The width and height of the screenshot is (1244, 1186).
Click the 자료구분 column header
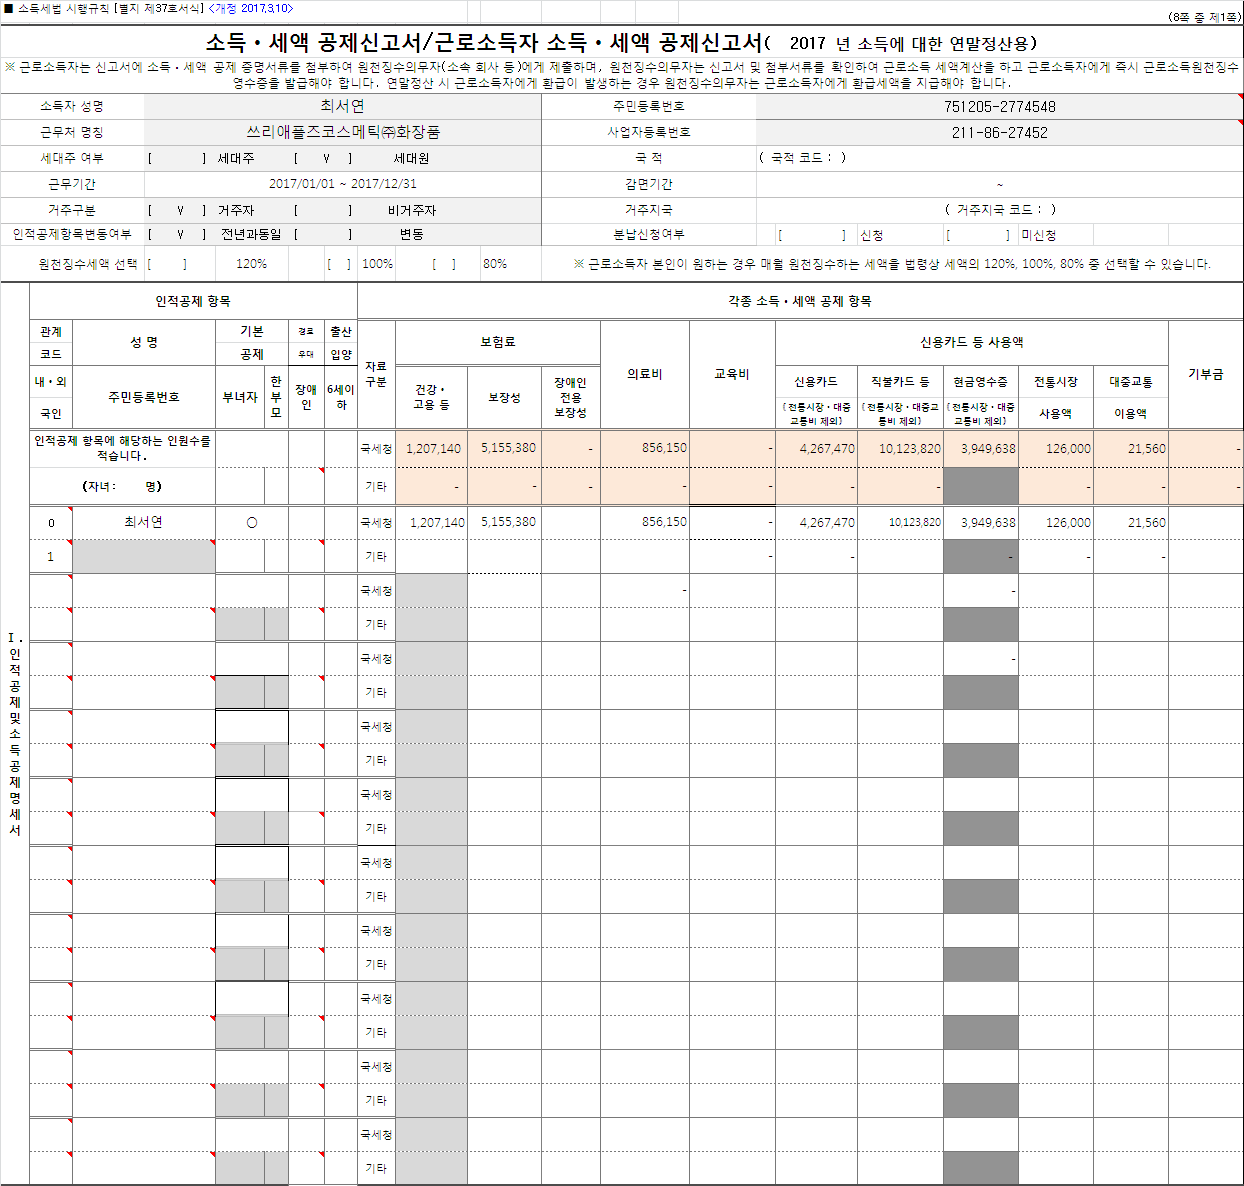[376, 374]
